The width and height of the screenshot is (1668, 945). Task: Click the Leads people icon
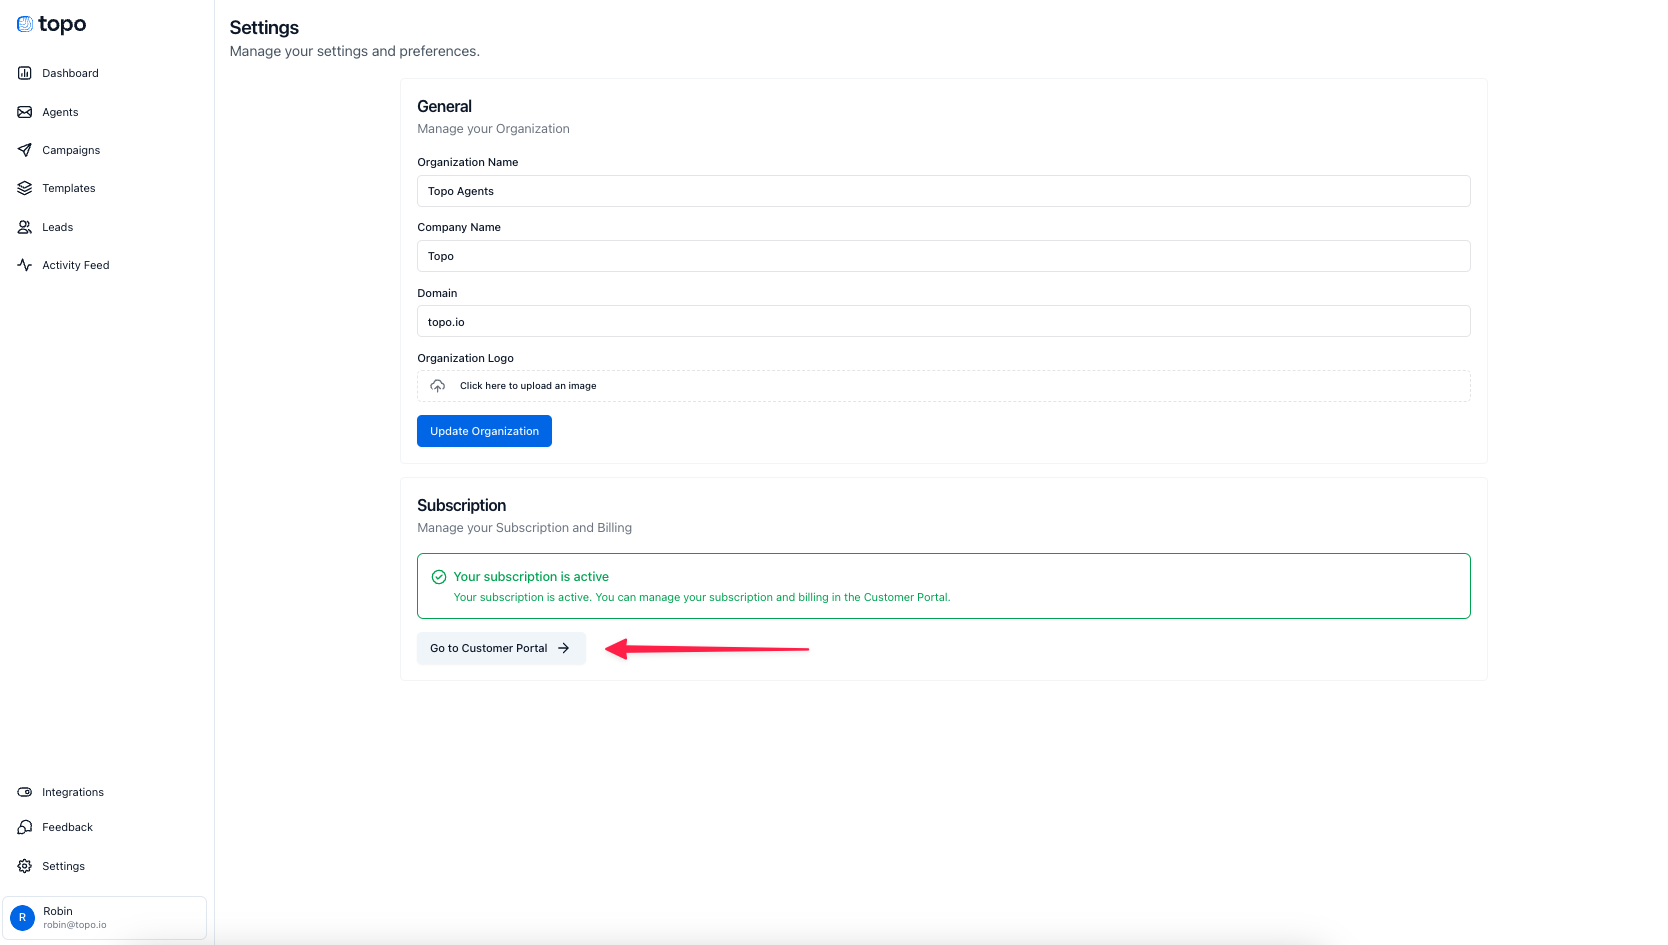click(25, 227)
